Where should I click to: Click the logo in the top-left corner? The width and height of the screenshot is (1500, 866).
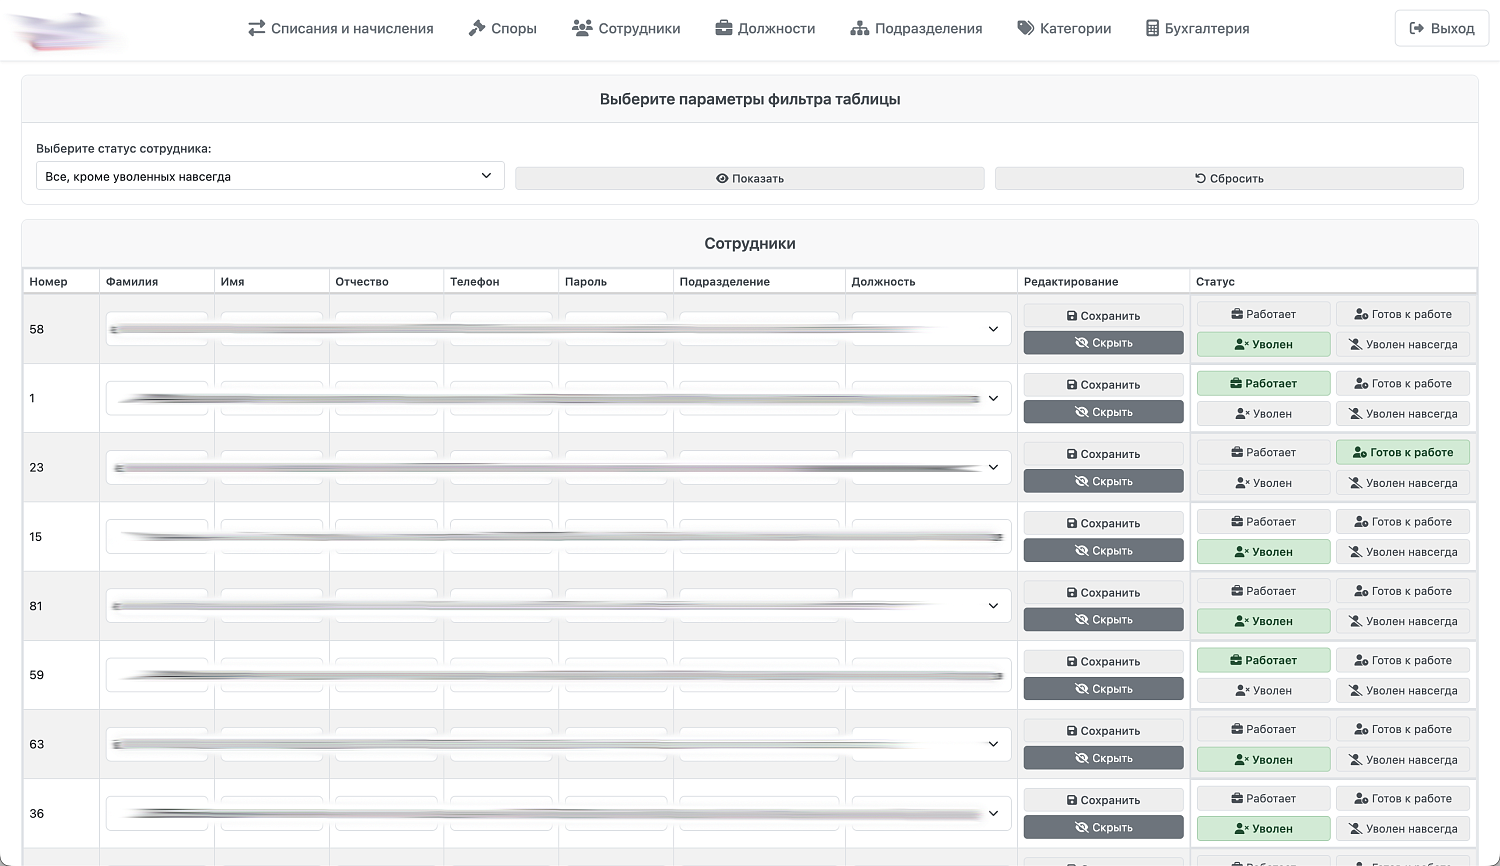point(65,30)
